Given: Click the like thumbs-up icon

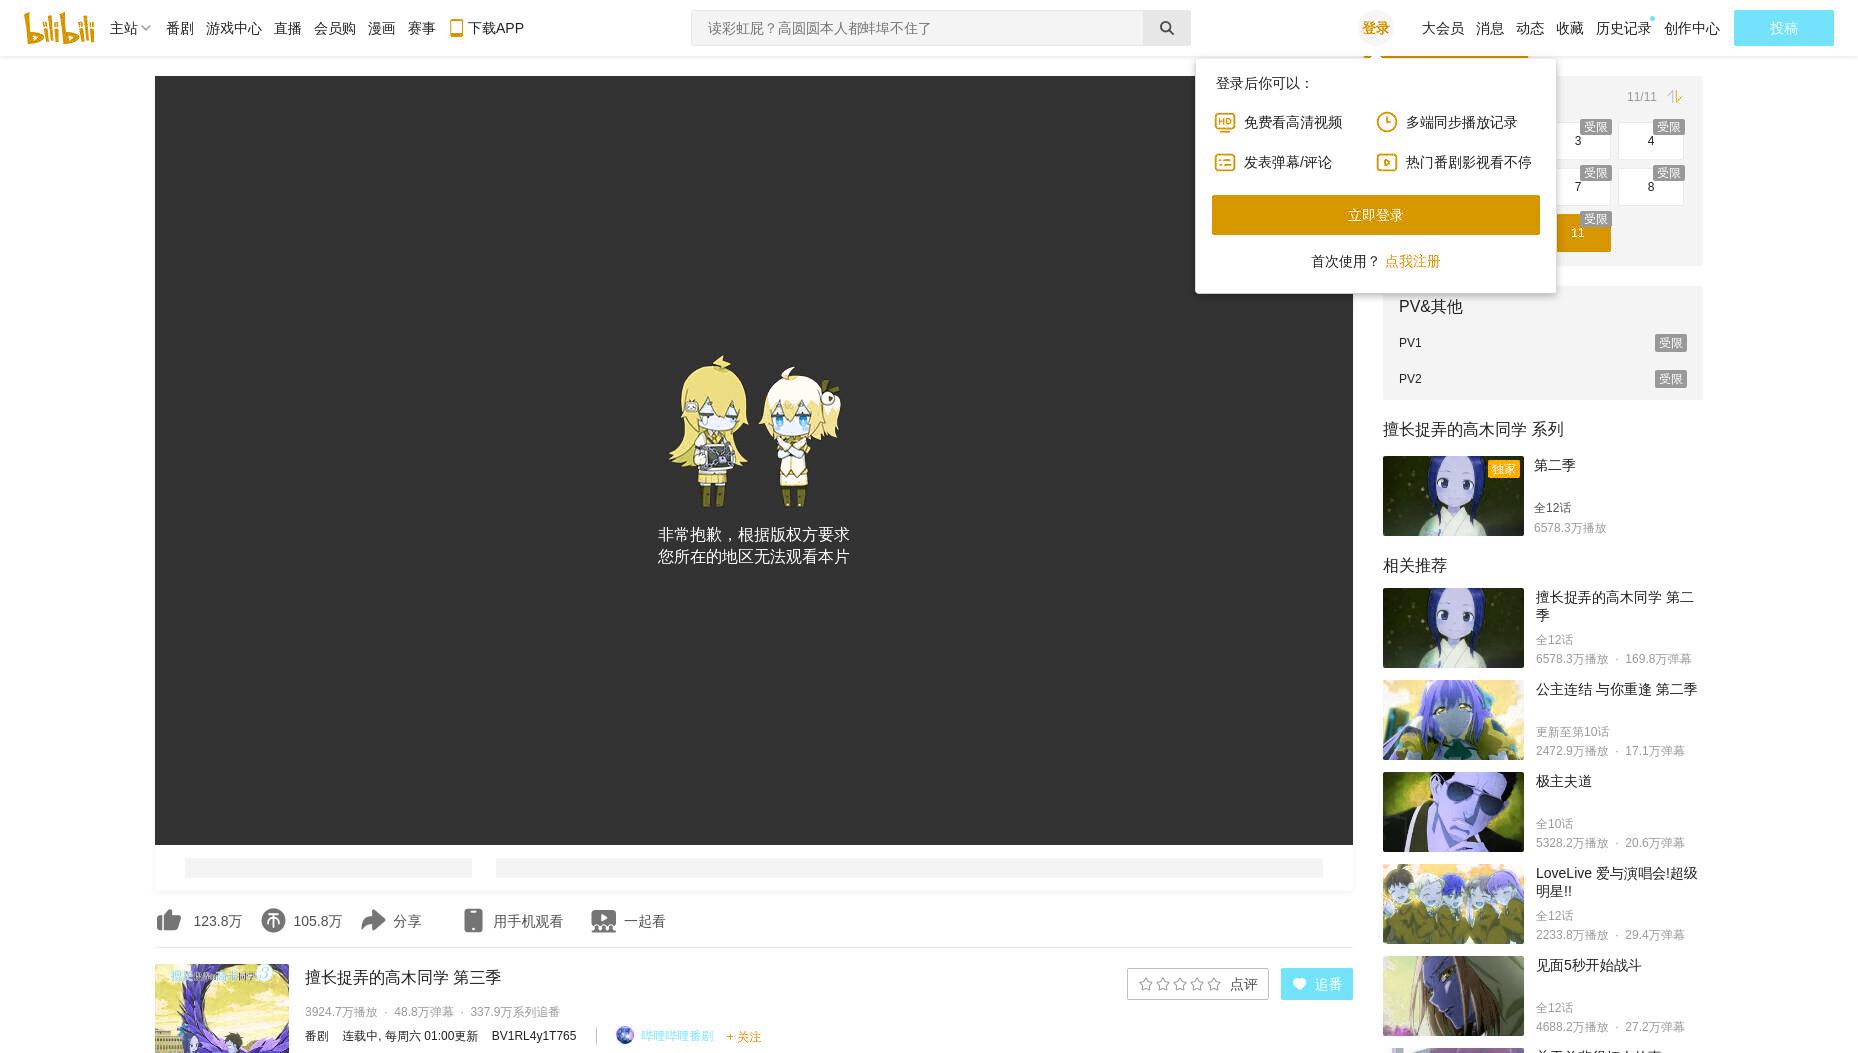Looking at the screenshot, I should pos(169,920).
